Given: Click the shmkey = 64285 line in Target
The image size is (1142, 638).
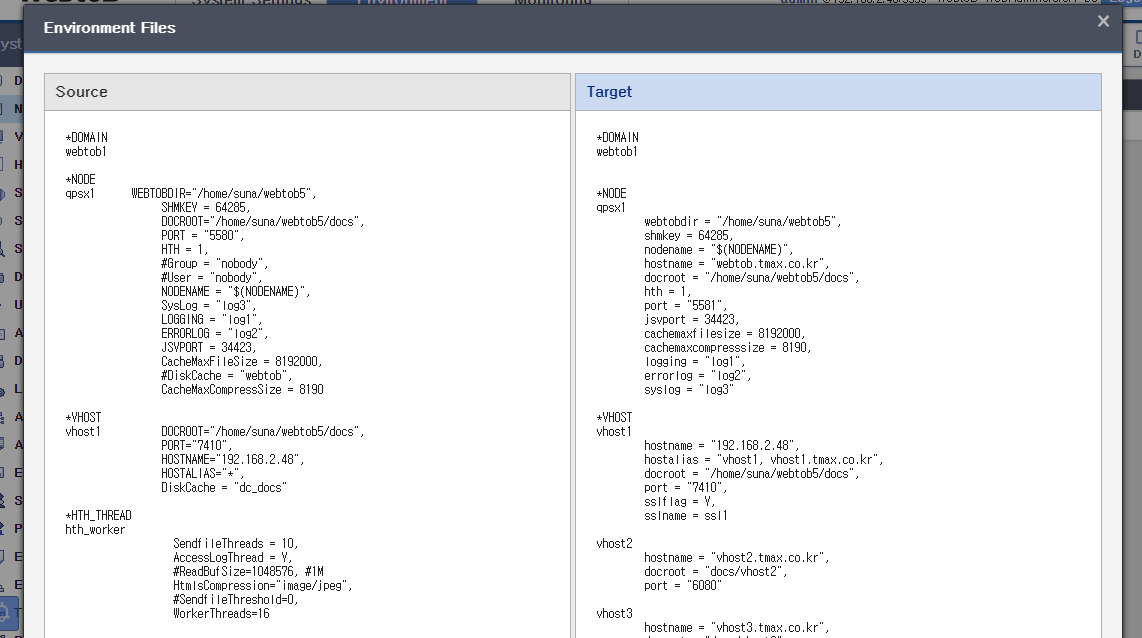Looking at the screenshot, I should pyautogui.click(x=689, y=235).
